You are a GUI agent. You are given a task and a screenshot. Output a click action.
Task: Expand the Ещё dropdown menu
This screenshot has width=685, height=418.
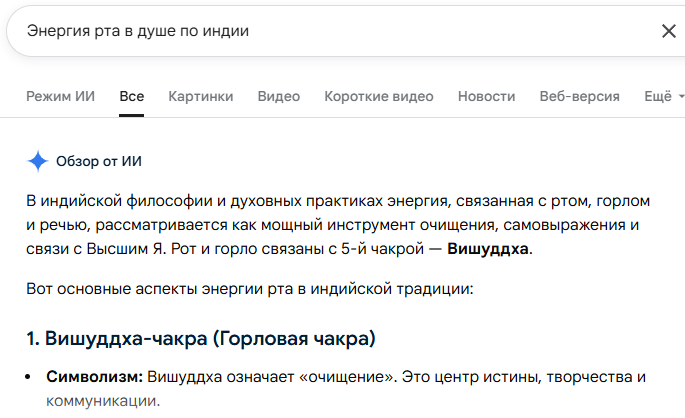pos(663,97)
